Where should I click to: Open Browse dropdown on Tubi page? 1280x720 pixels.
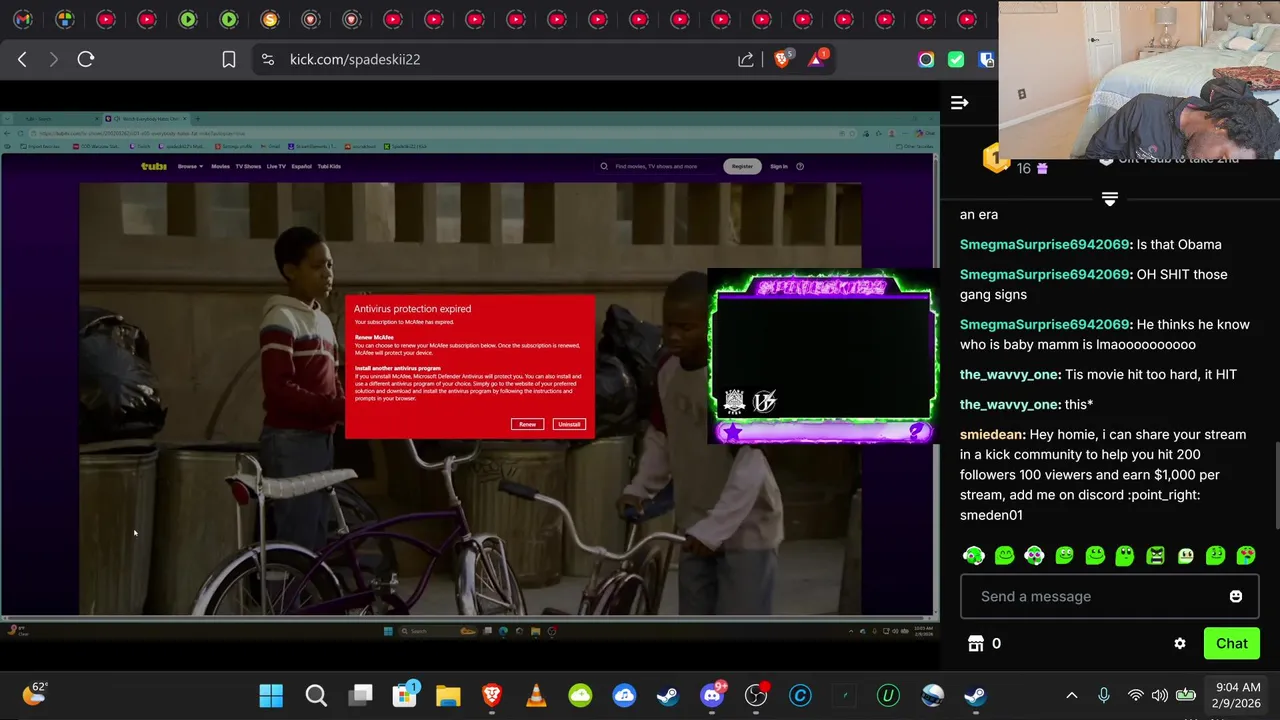click(x=190, y=166)
